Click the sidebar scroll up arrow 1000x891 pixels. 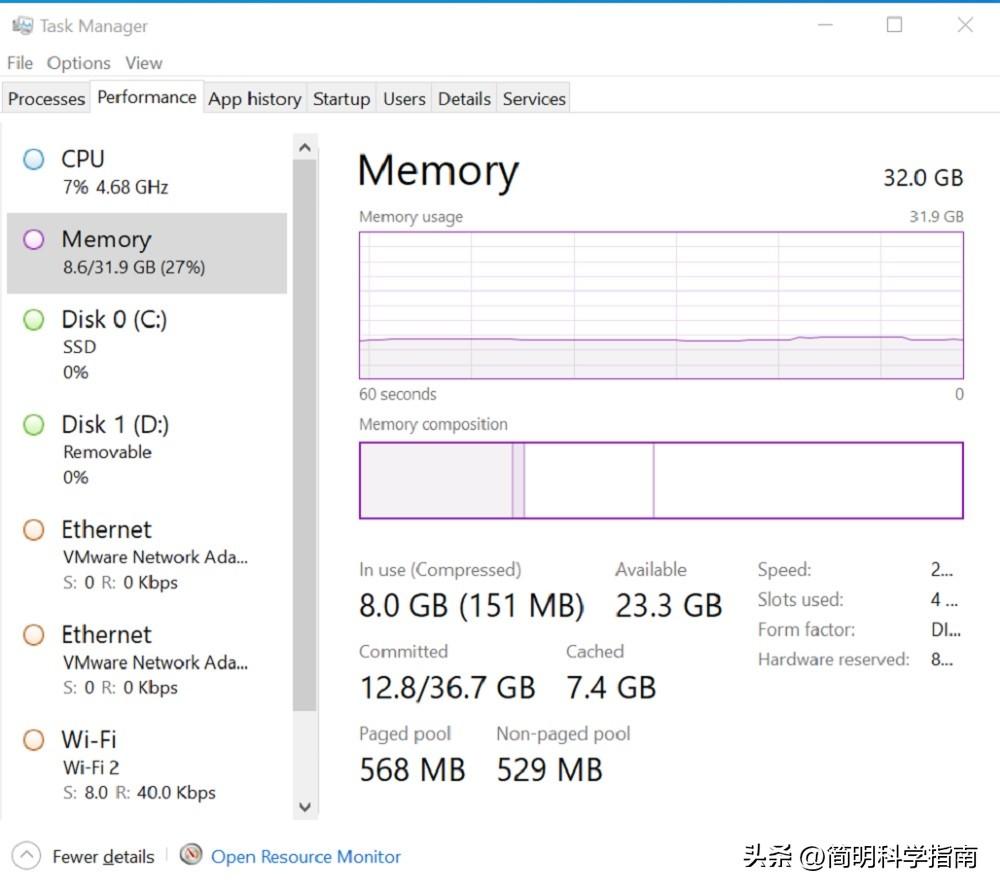coord(305,148)
